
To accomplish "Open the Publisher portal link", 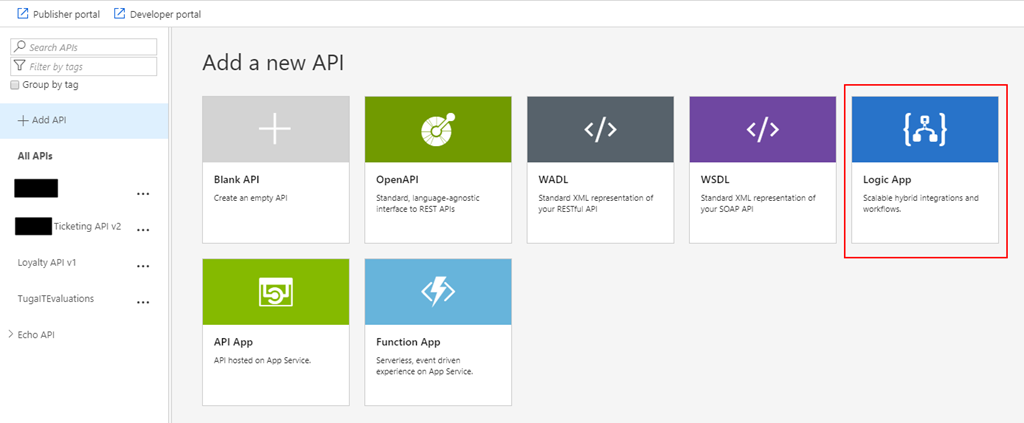I will tap(66, 14).
